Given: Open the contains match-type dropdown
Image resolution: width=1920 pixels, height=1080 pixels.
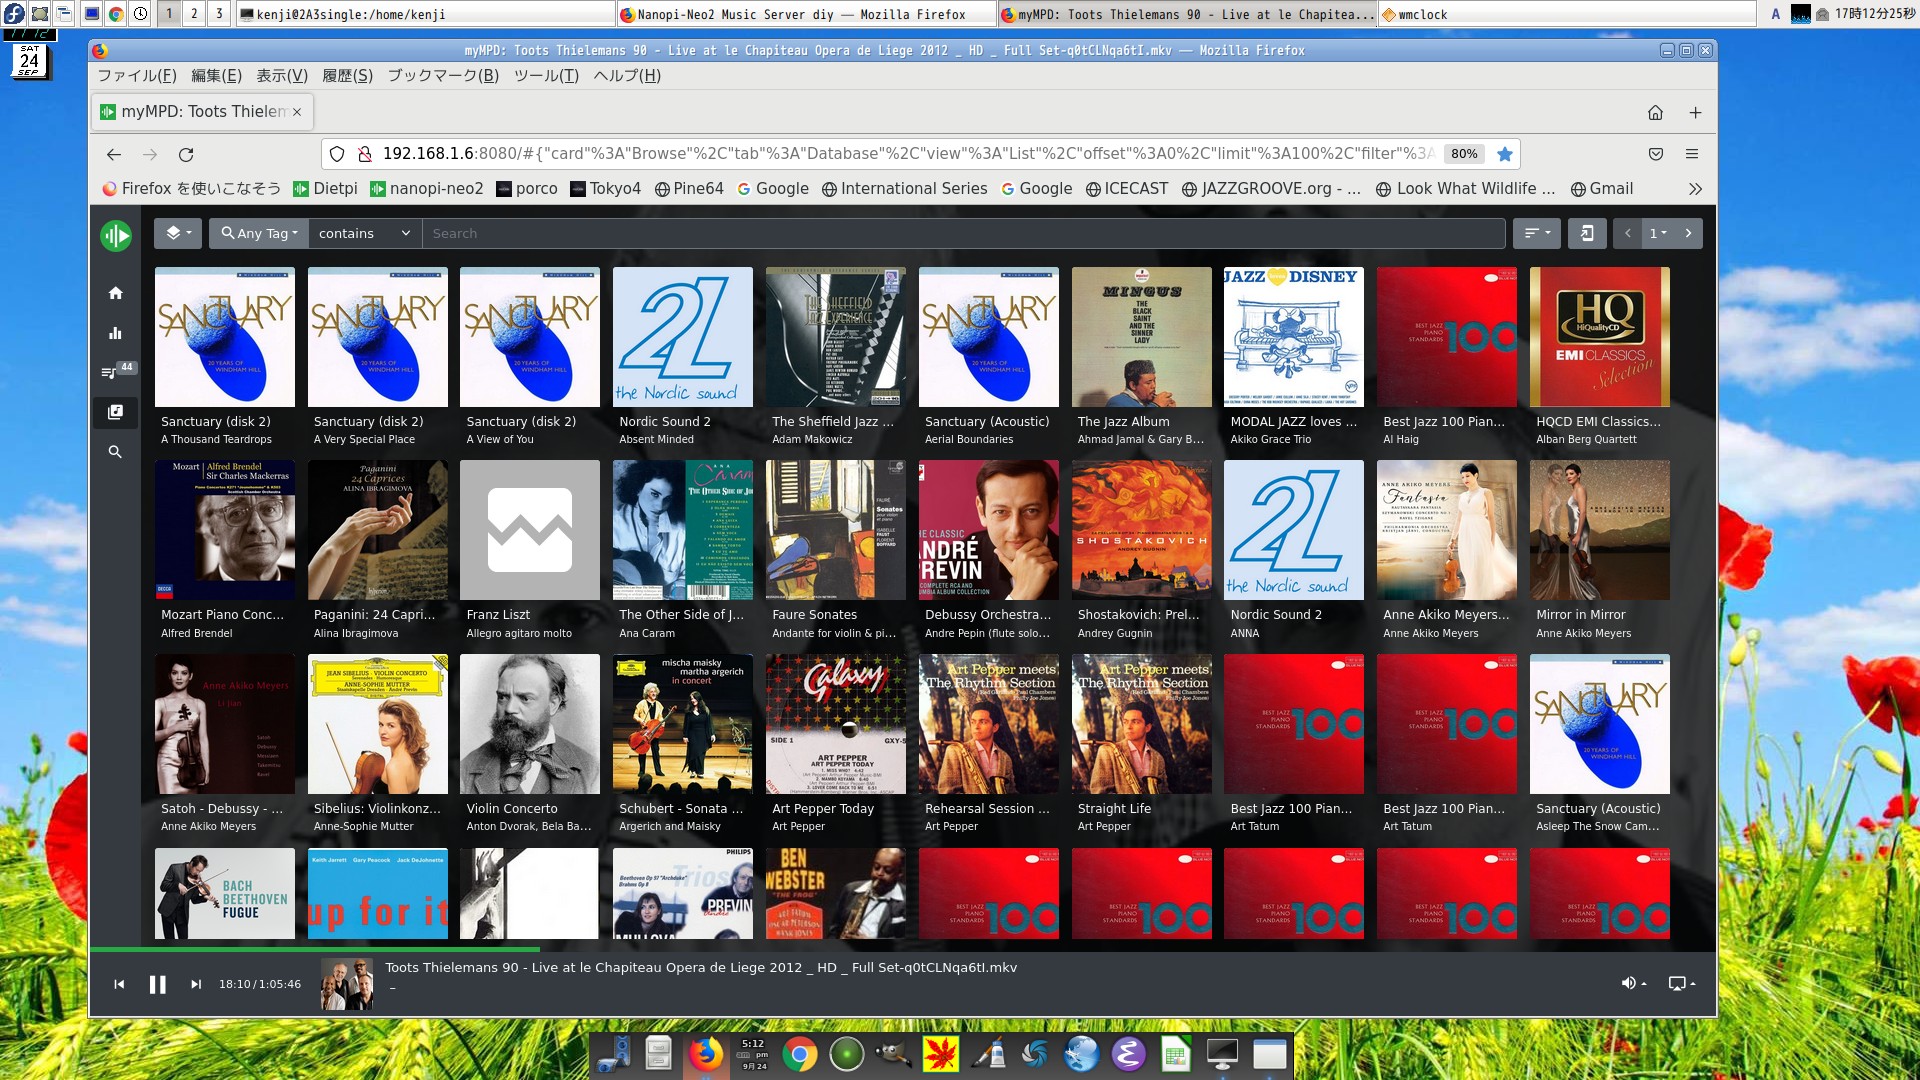Looking at the screenshot, I should tap(364, 233).
